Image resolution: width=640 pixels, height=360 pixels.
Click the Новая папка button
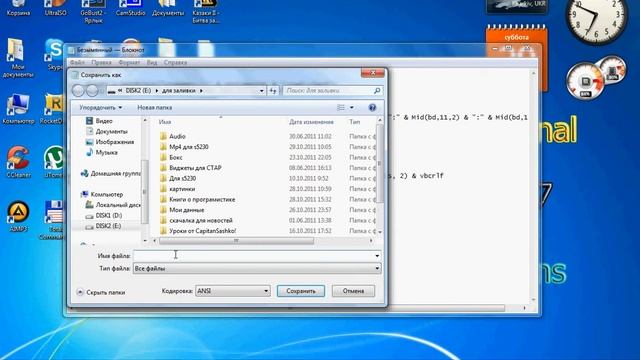coord(155,108)
